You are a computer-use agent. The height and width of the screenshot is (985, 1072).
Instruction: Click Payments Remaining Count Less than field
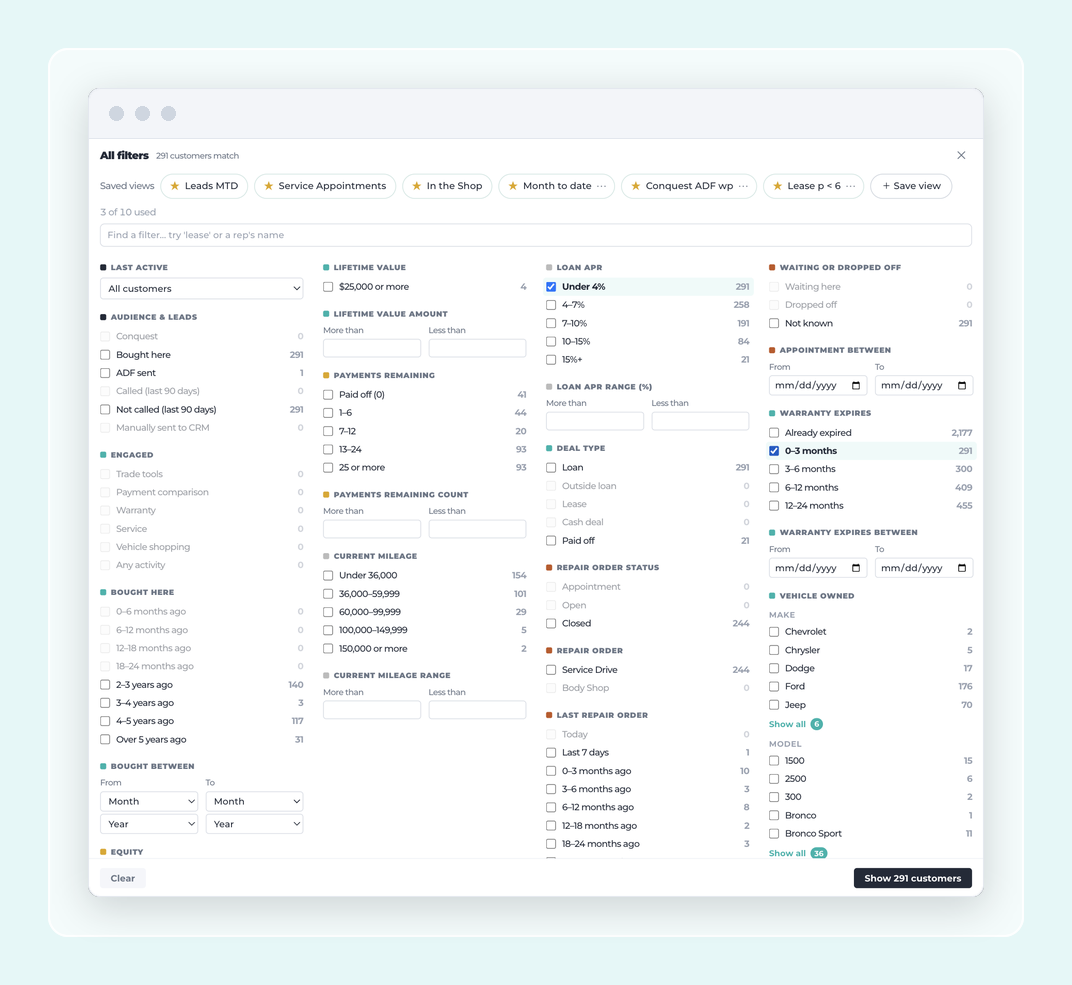(x=477, y=529)
